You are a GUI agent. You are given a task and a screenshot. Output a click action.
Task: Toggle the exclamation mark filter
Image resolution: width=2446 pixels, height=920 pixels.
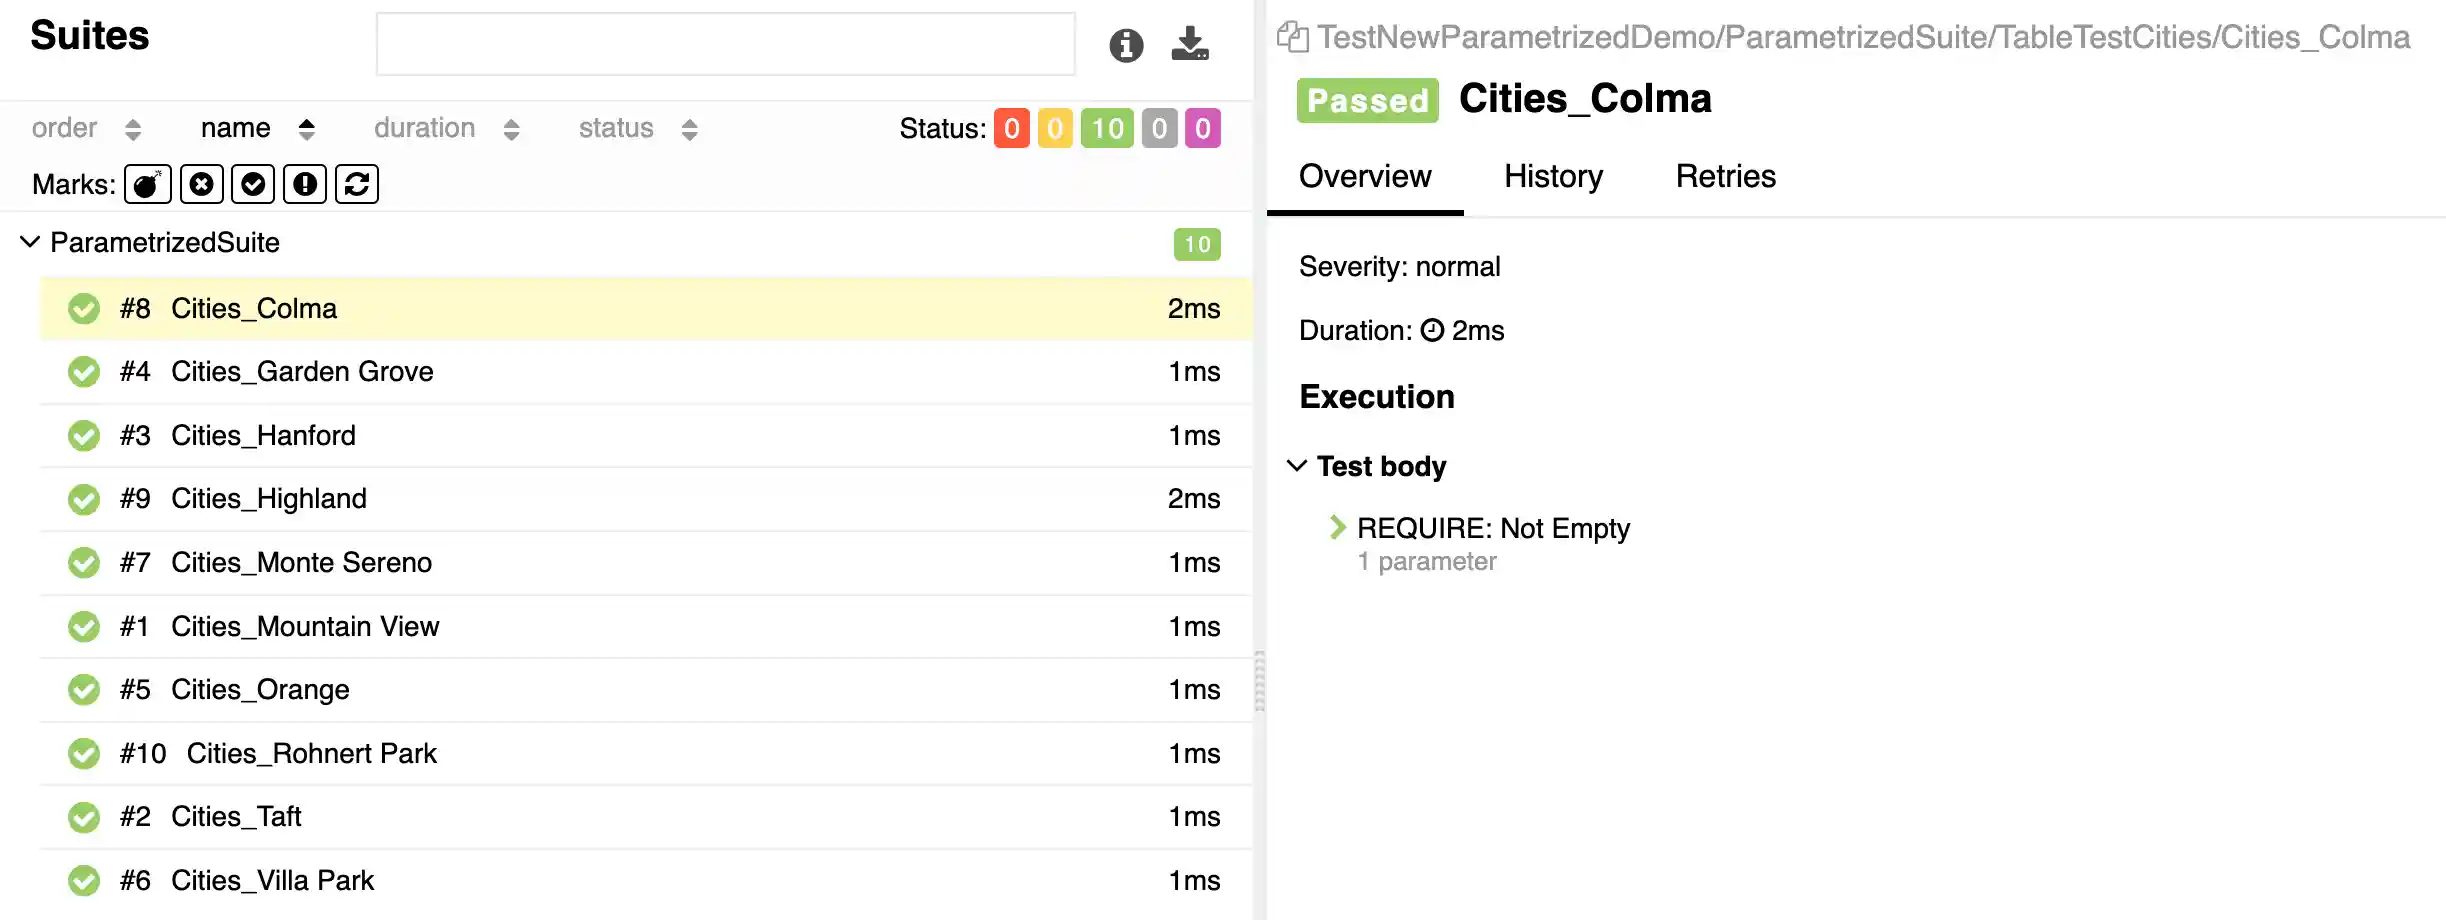coord(305,185)
